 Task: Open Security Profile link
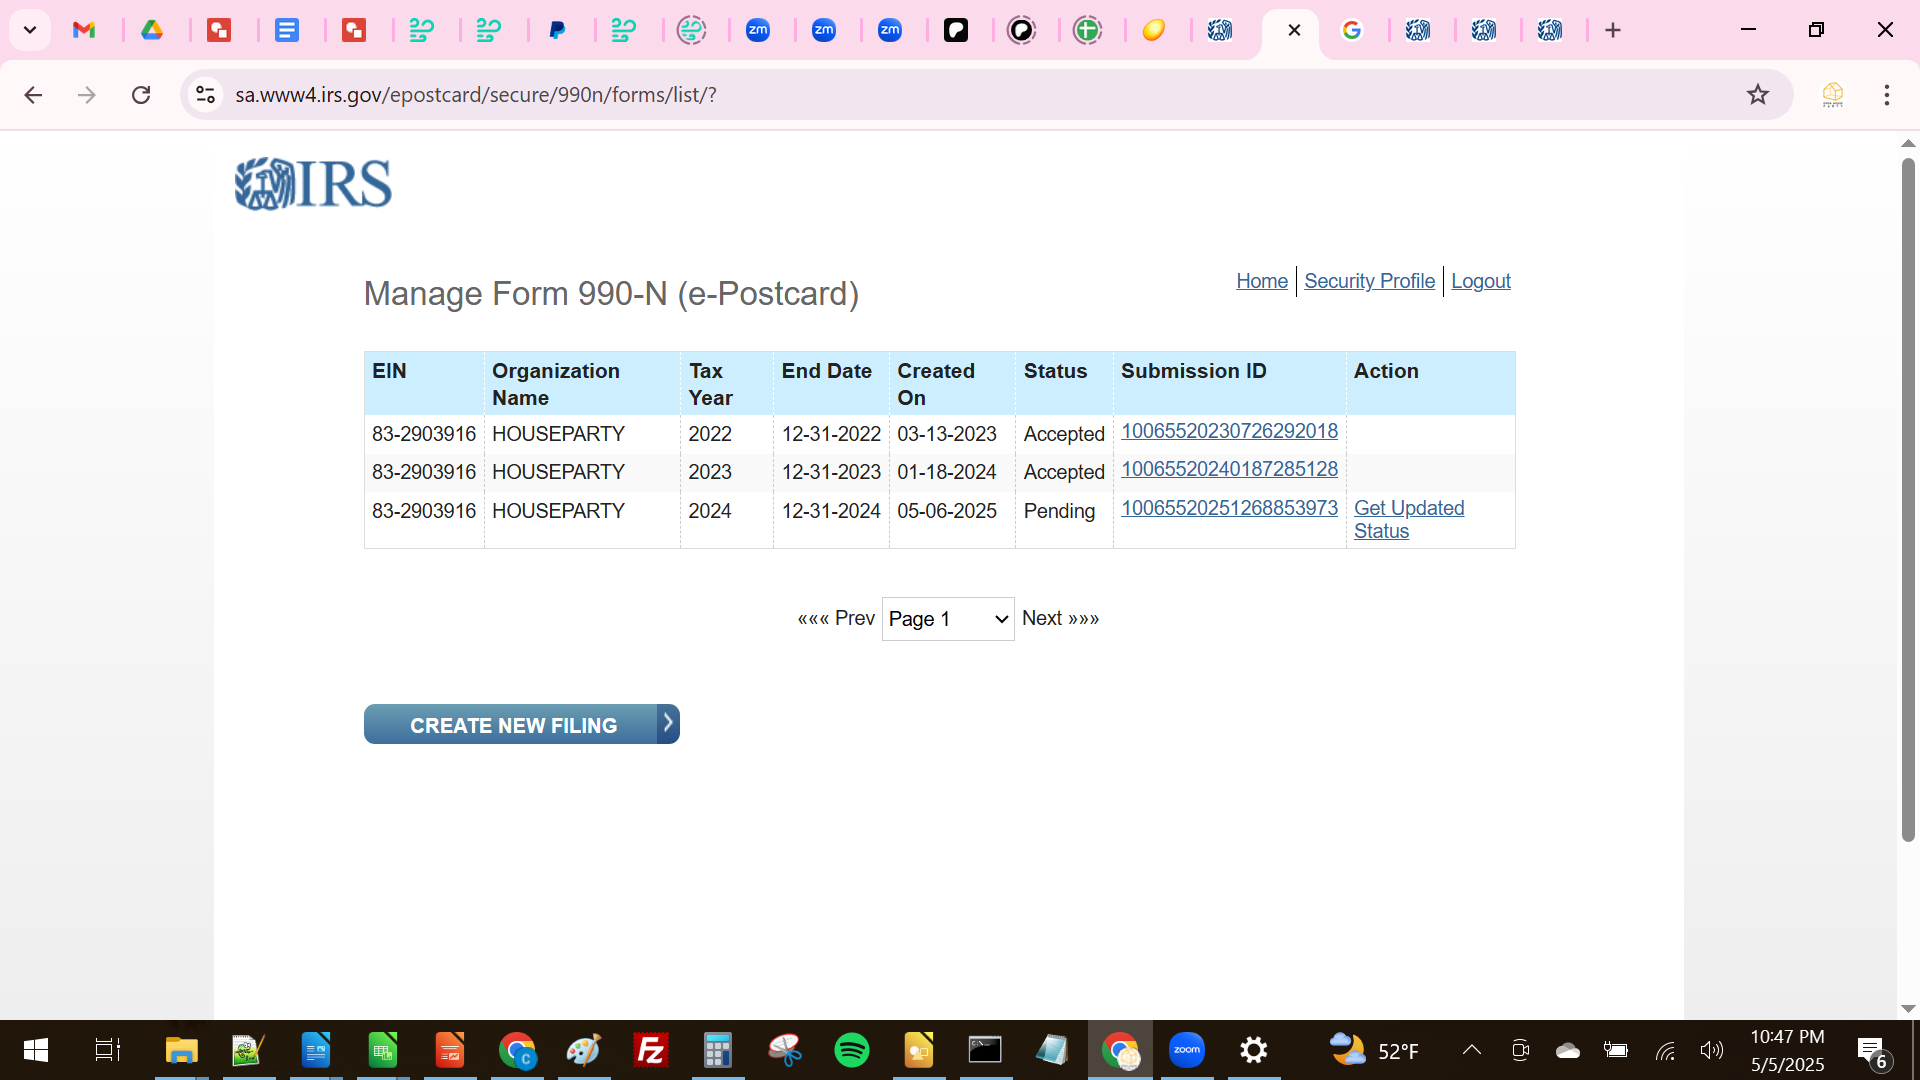(x=1369, y=281)
